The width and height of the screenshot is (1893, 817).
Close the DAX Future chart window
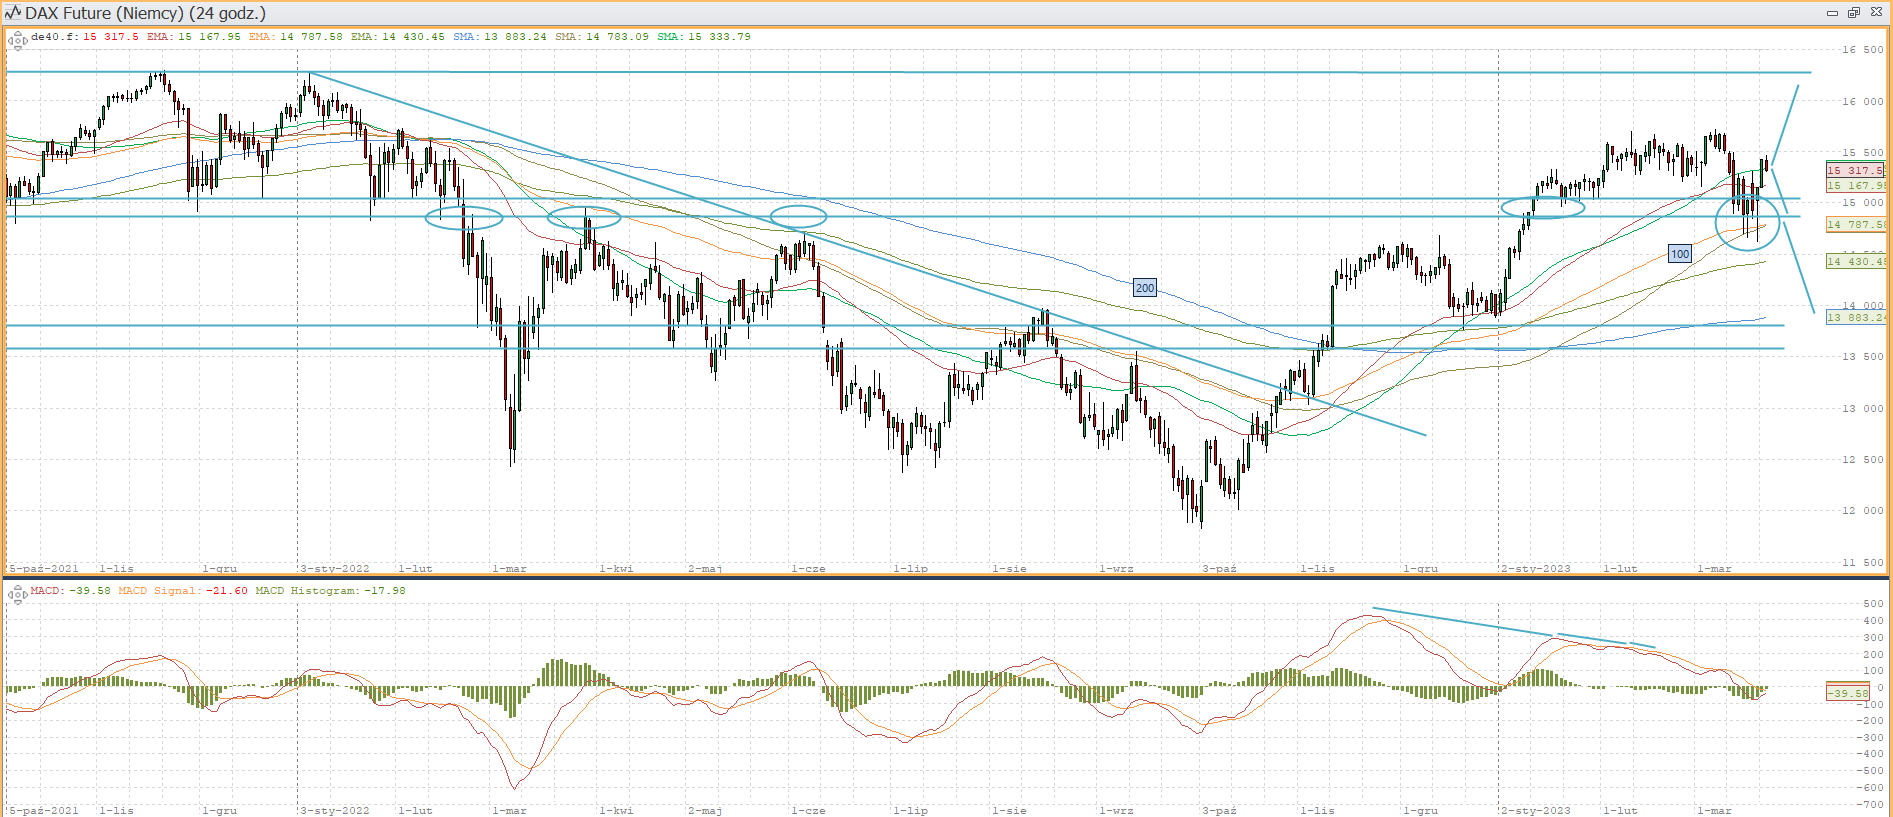(x=1876, y=13)
